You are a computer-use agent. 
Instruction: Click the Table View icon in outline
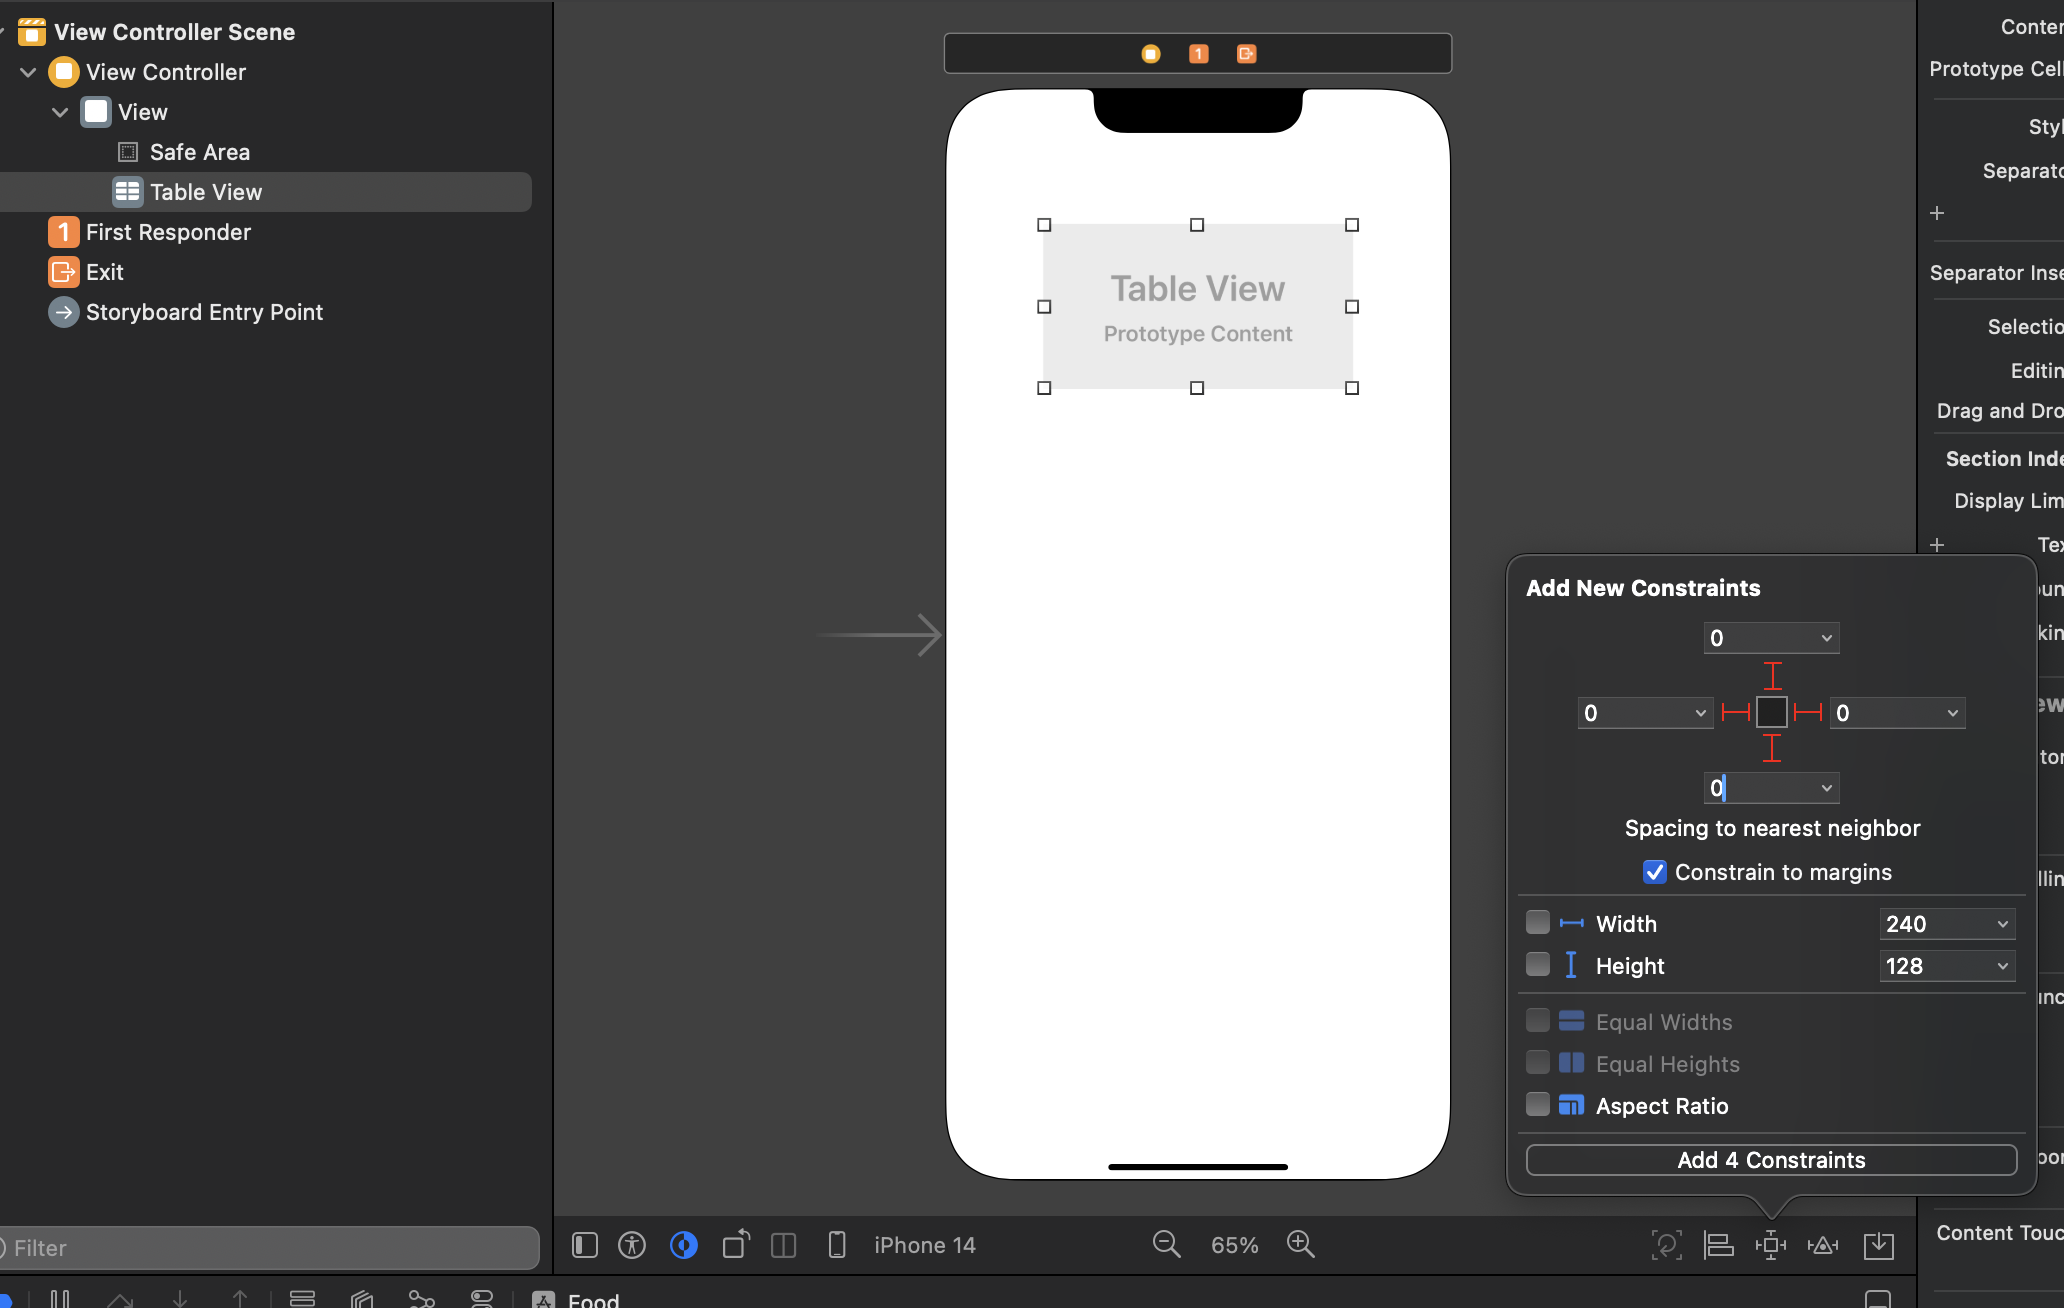pyautogui.click(x=127, y=192)
